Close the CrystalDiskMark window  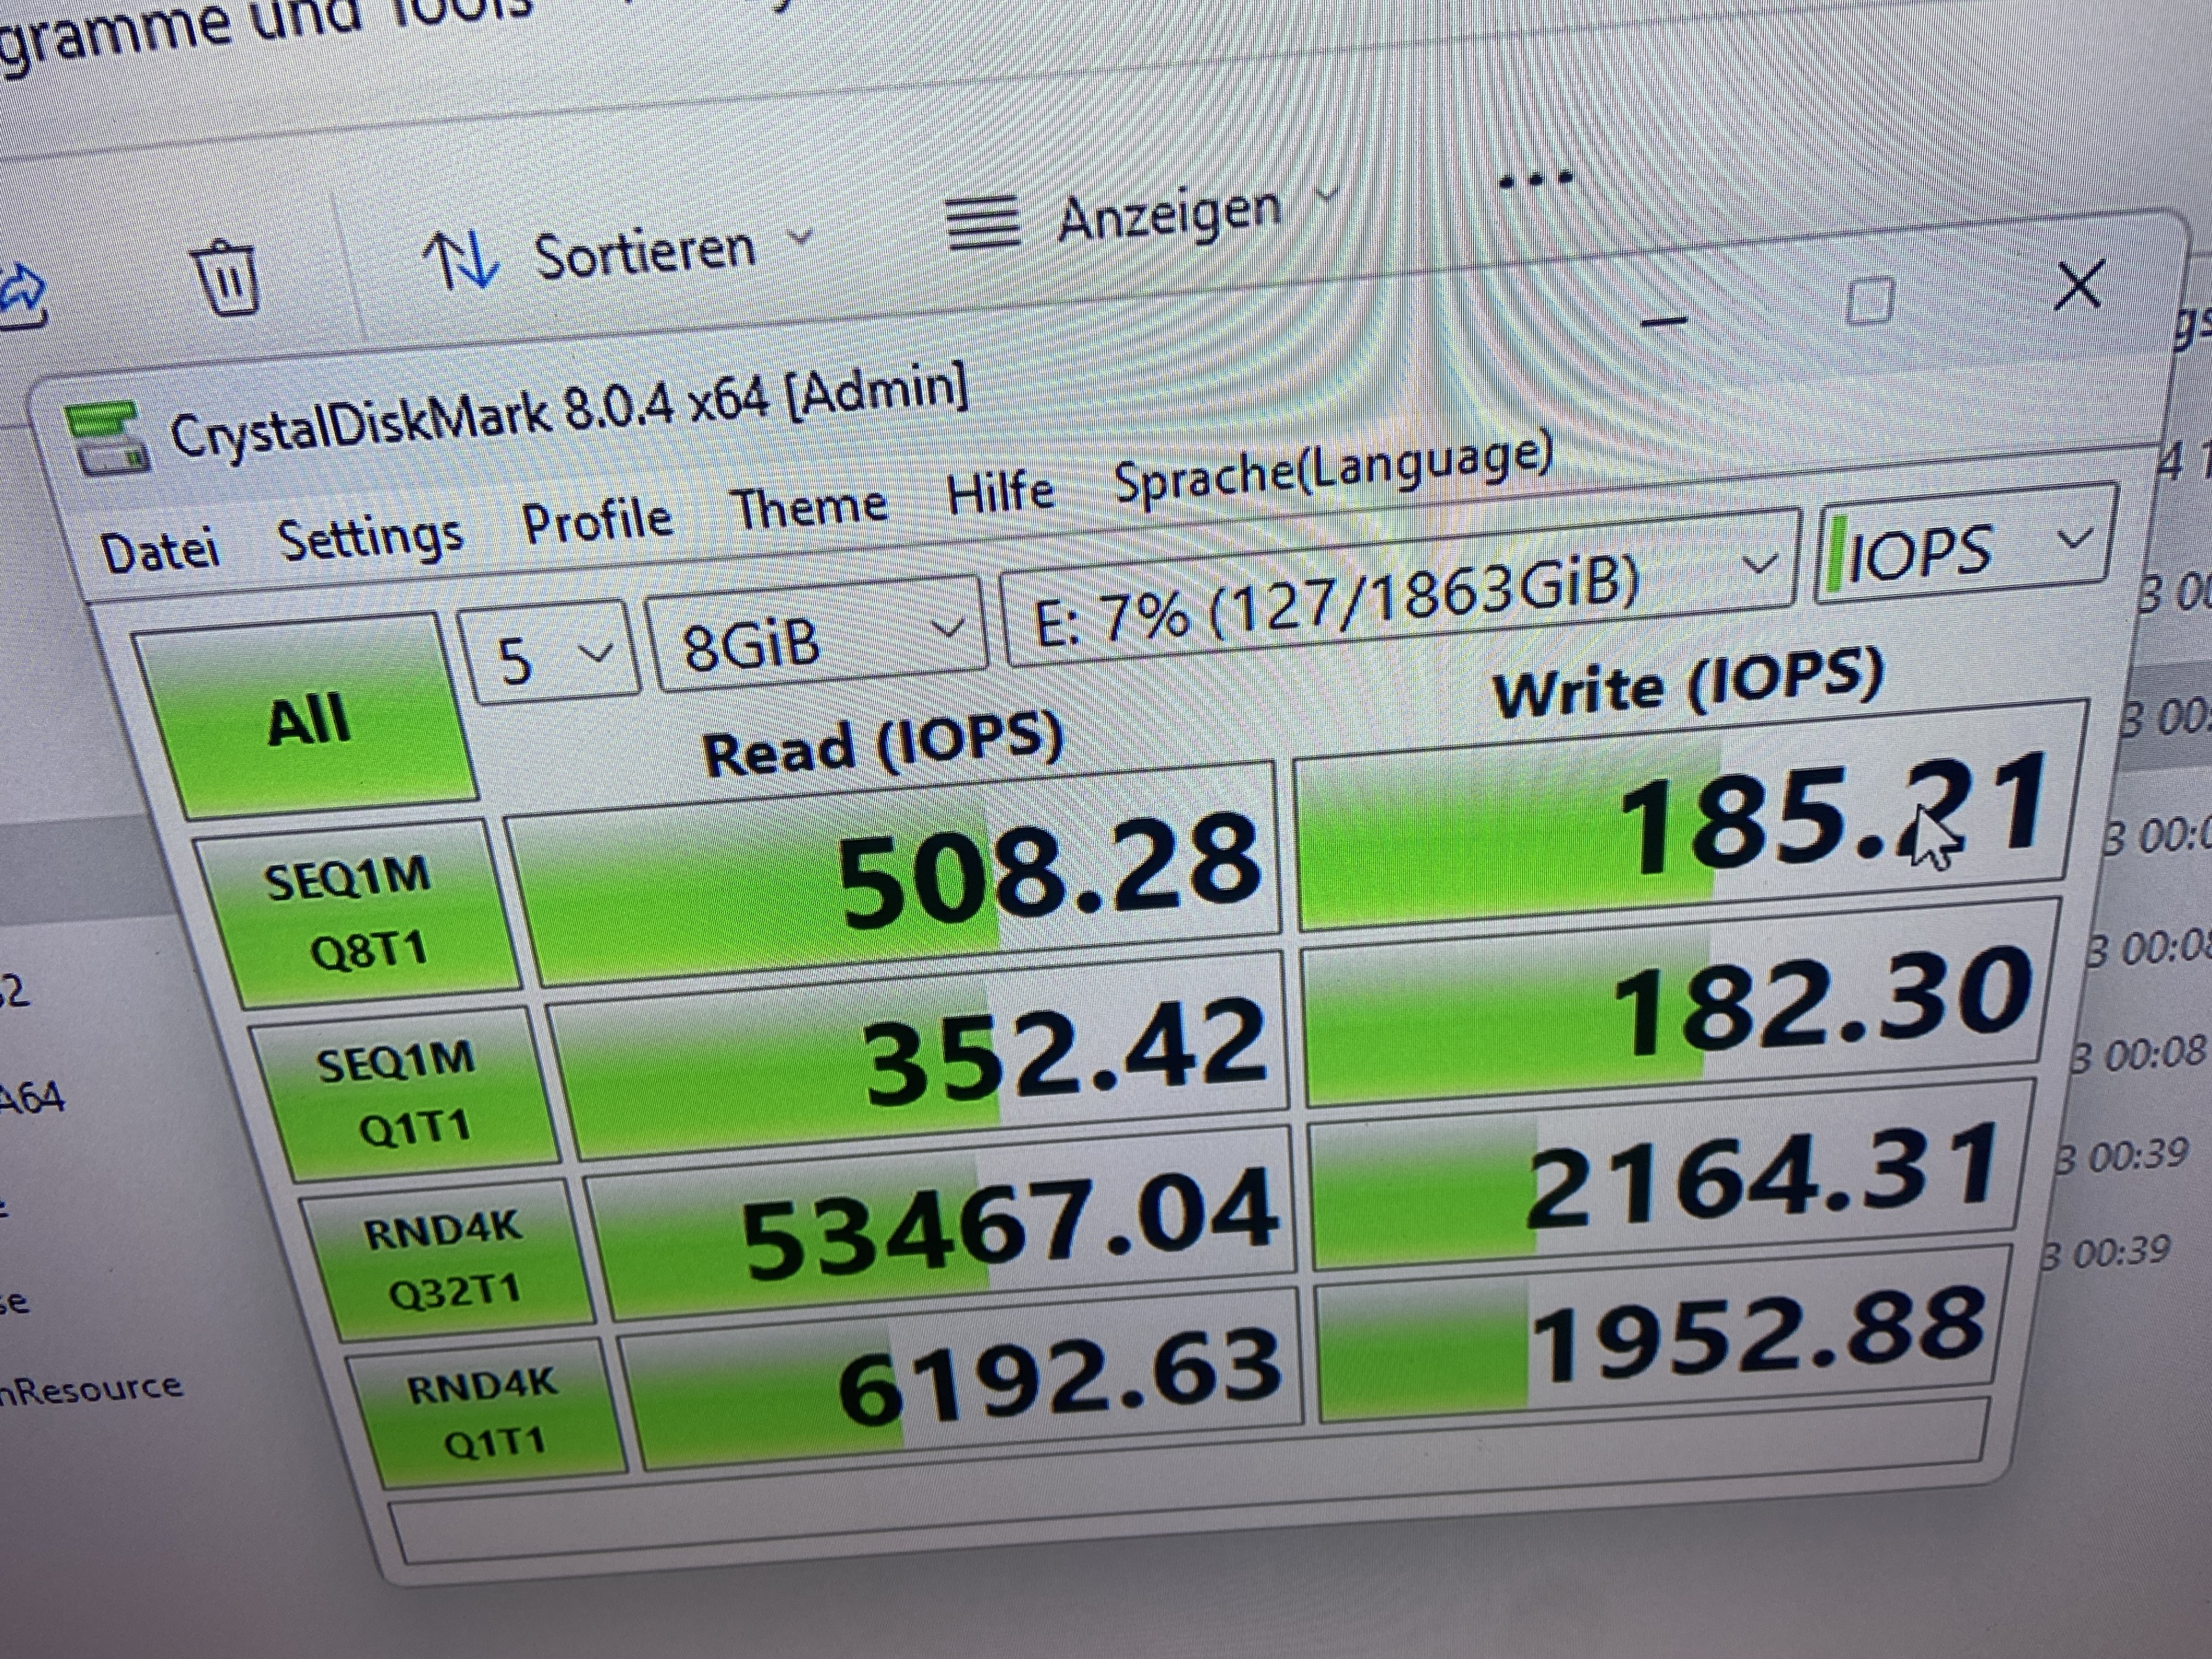(2079, 285)
